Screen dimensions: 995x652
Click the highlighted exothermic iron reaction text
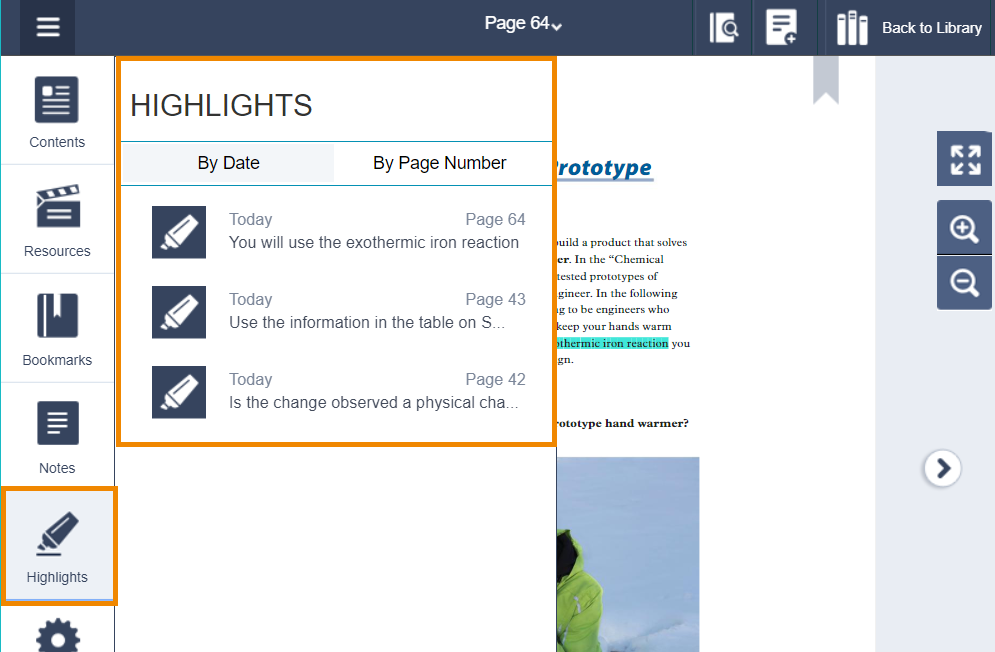(612, 343)
